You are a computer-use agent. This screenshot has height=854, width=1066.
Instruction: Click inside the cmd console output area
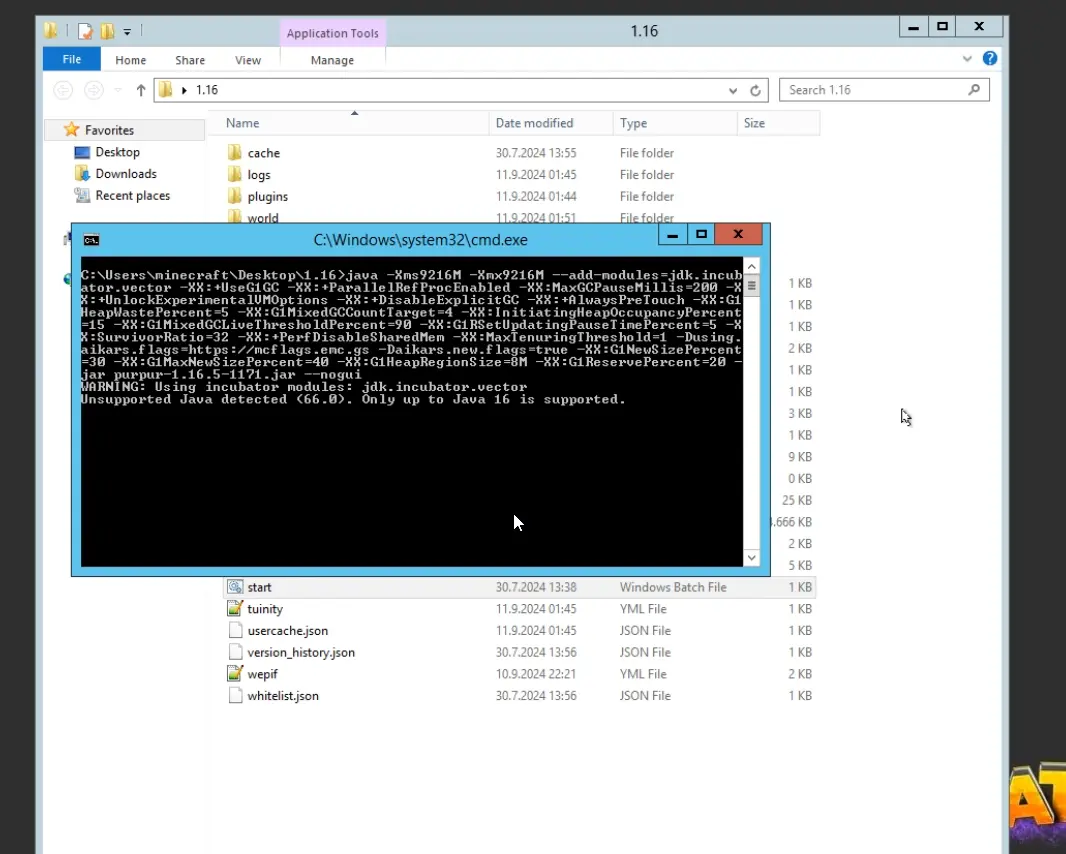pos(411,411)
